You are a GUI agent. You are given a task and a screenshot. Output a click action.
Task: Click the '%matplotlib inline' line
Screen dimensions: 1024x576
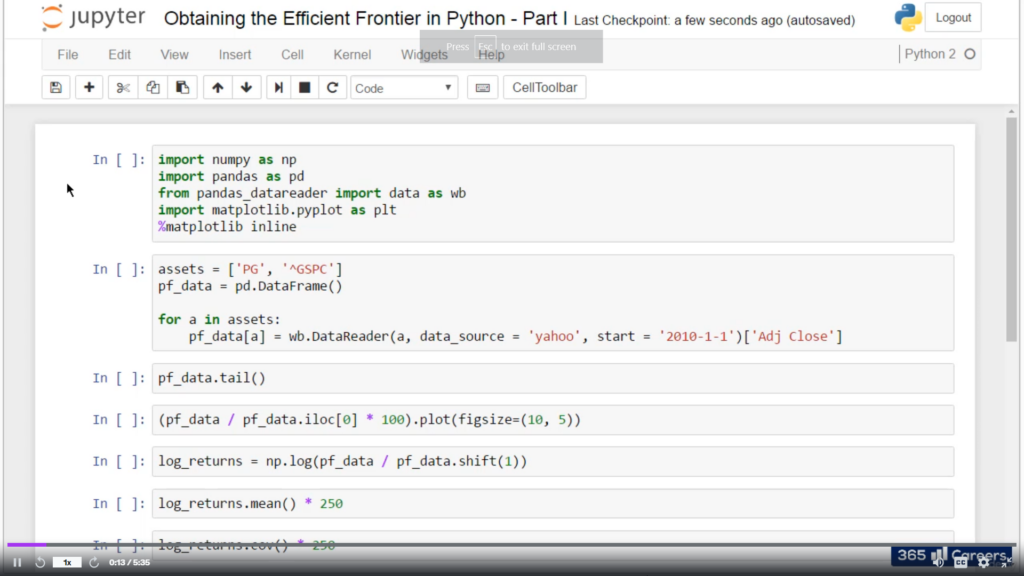(x=227, y=227)
